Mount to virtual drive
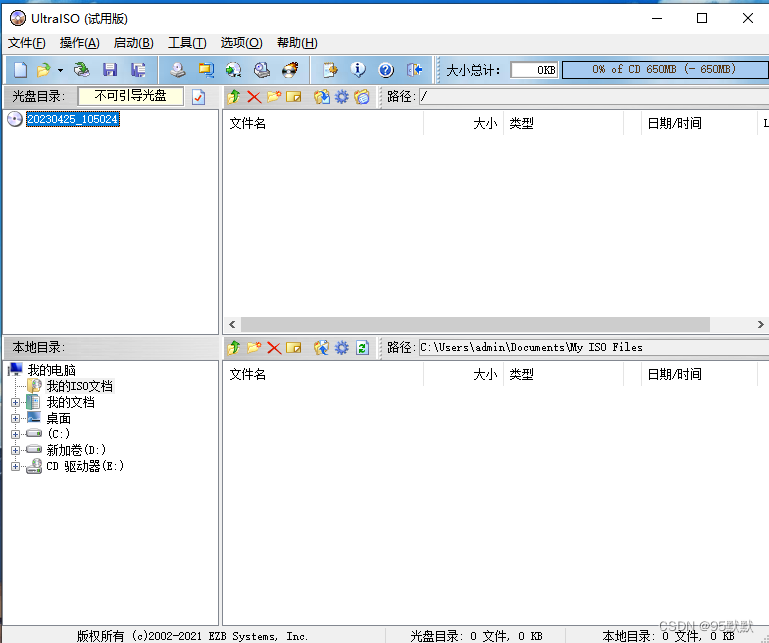 [x=262, y=70]
